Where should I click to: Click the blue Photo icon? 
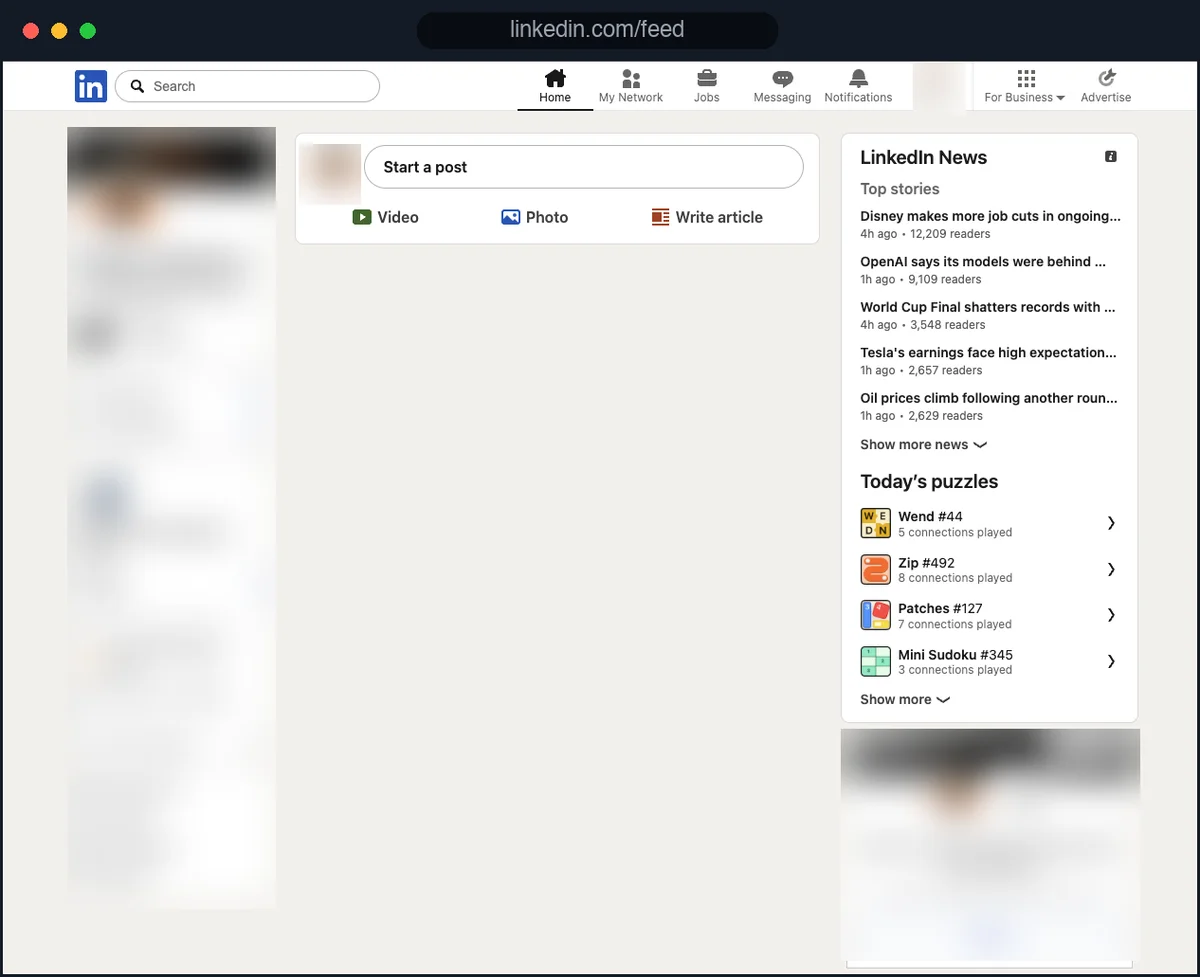pyautogui.click(x=511, y=217)
